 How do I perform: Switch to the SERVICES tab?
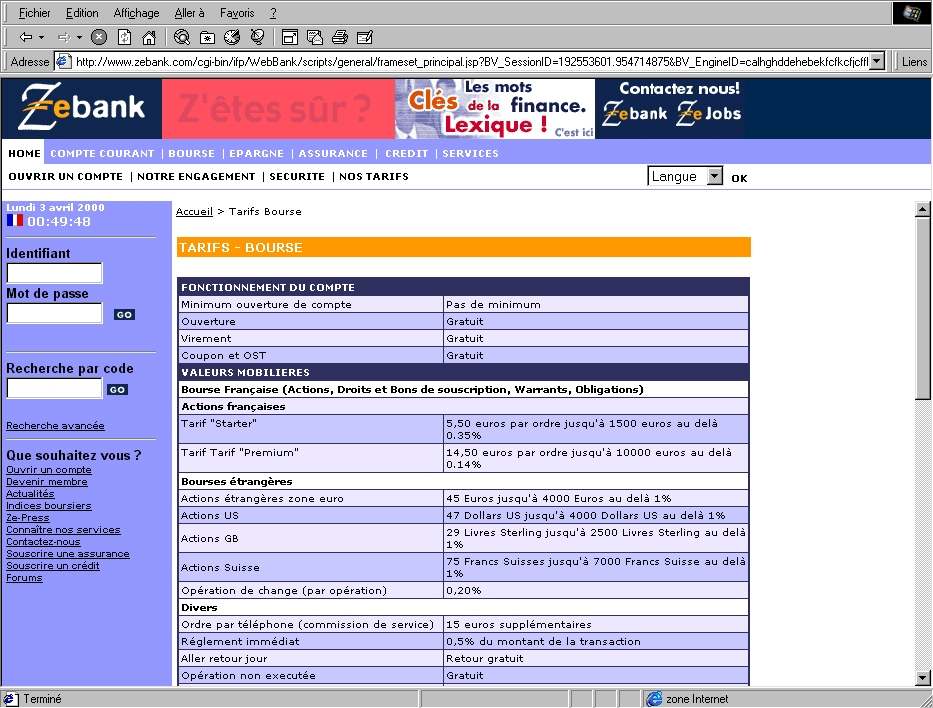[471, 153]
